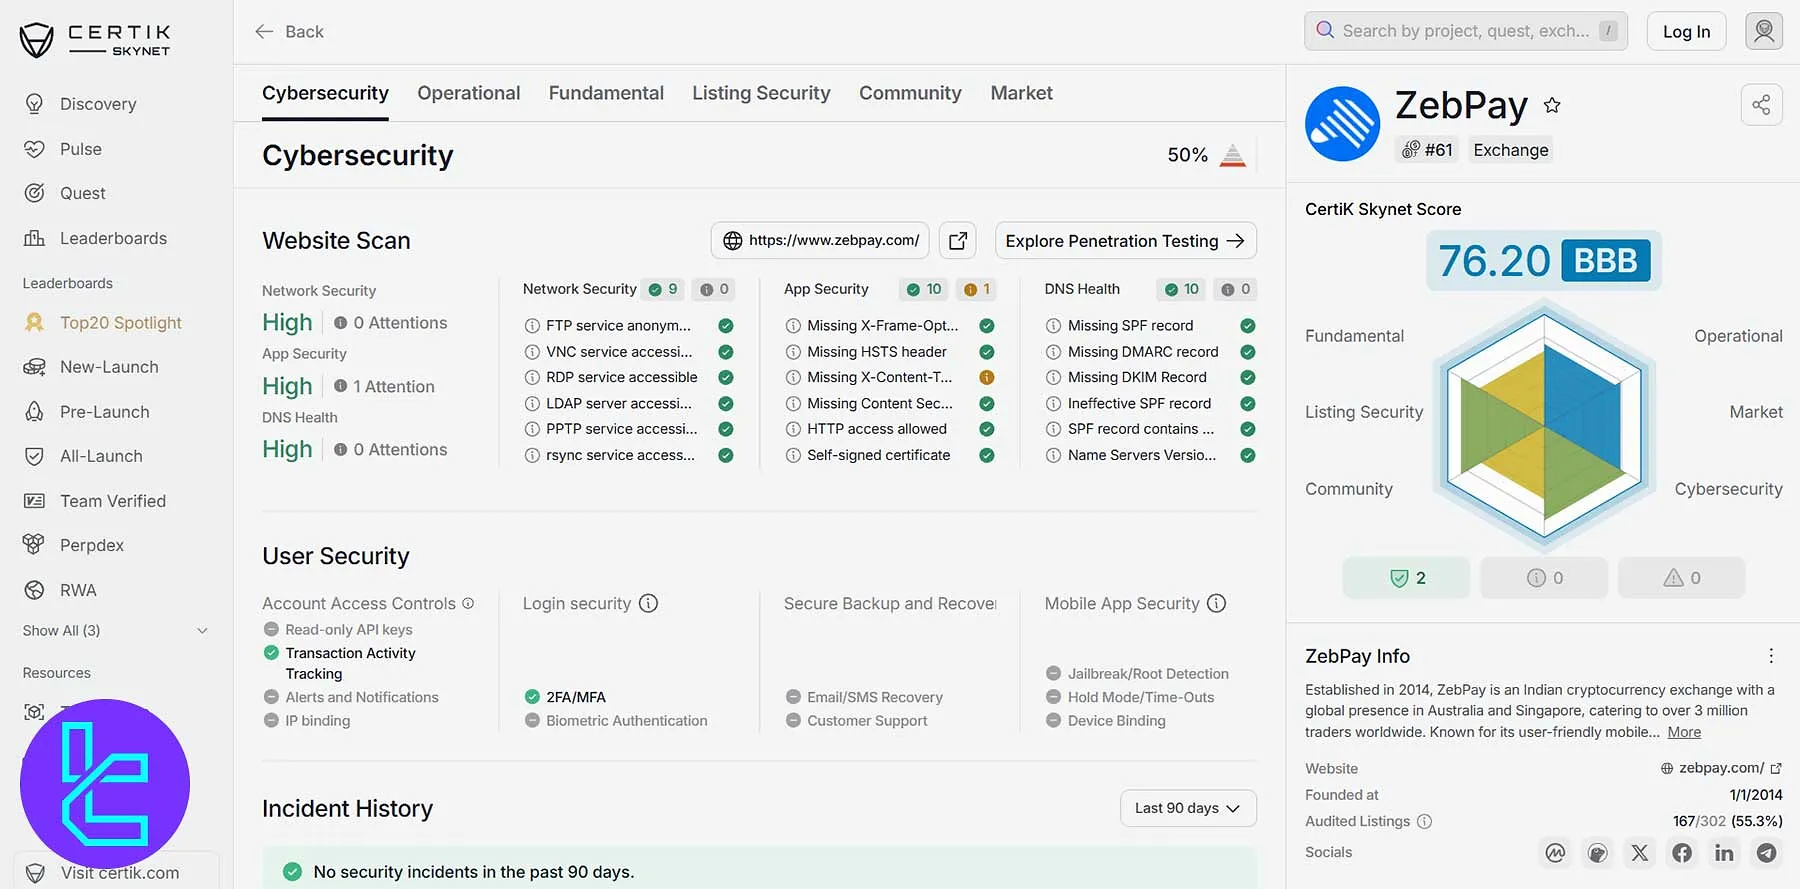This screenshot has height=889, width=1800.
Task: Open the zebpay.com/ website link
Action: coord(1721,768)
